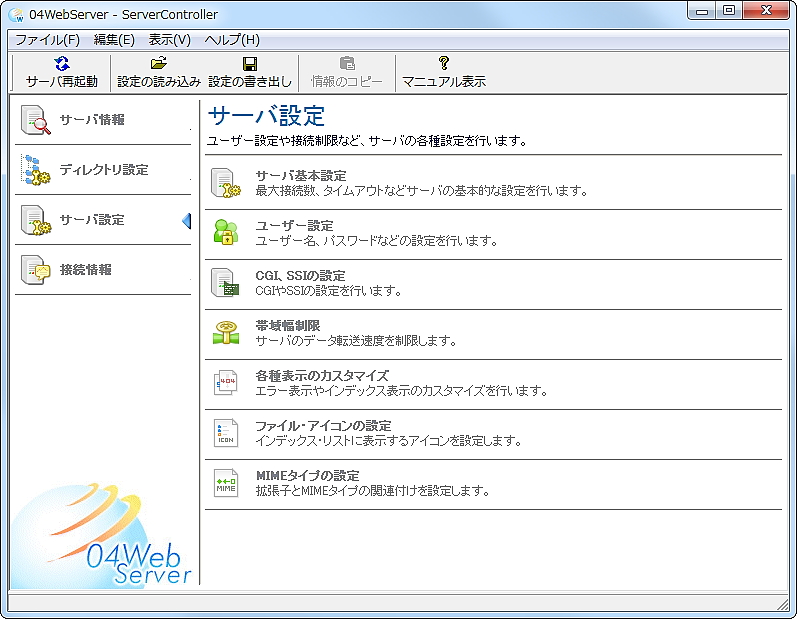Select サーバ情報 label in the sidebar
797x619 pixels.
coord(92,120)
